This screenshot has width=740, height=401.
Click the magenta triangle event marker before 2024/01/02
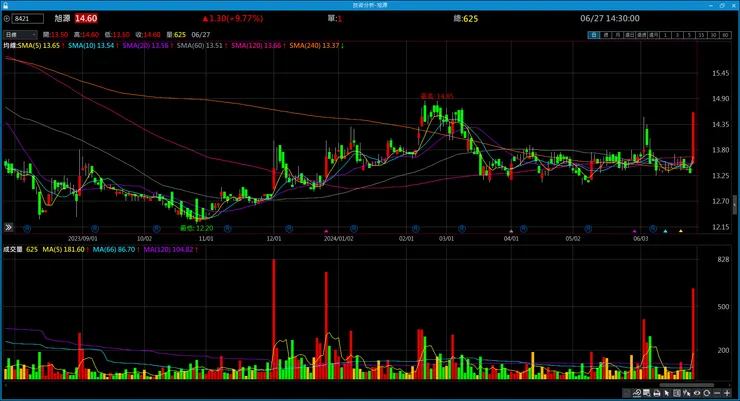click(326, 231)
